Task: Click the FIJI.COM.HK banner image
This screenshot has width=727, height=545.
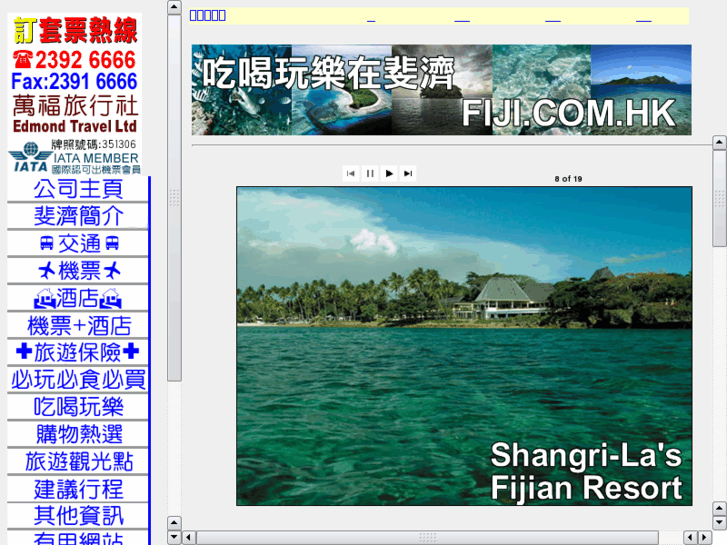Action: pyautogui.click(x=441, y=90)
